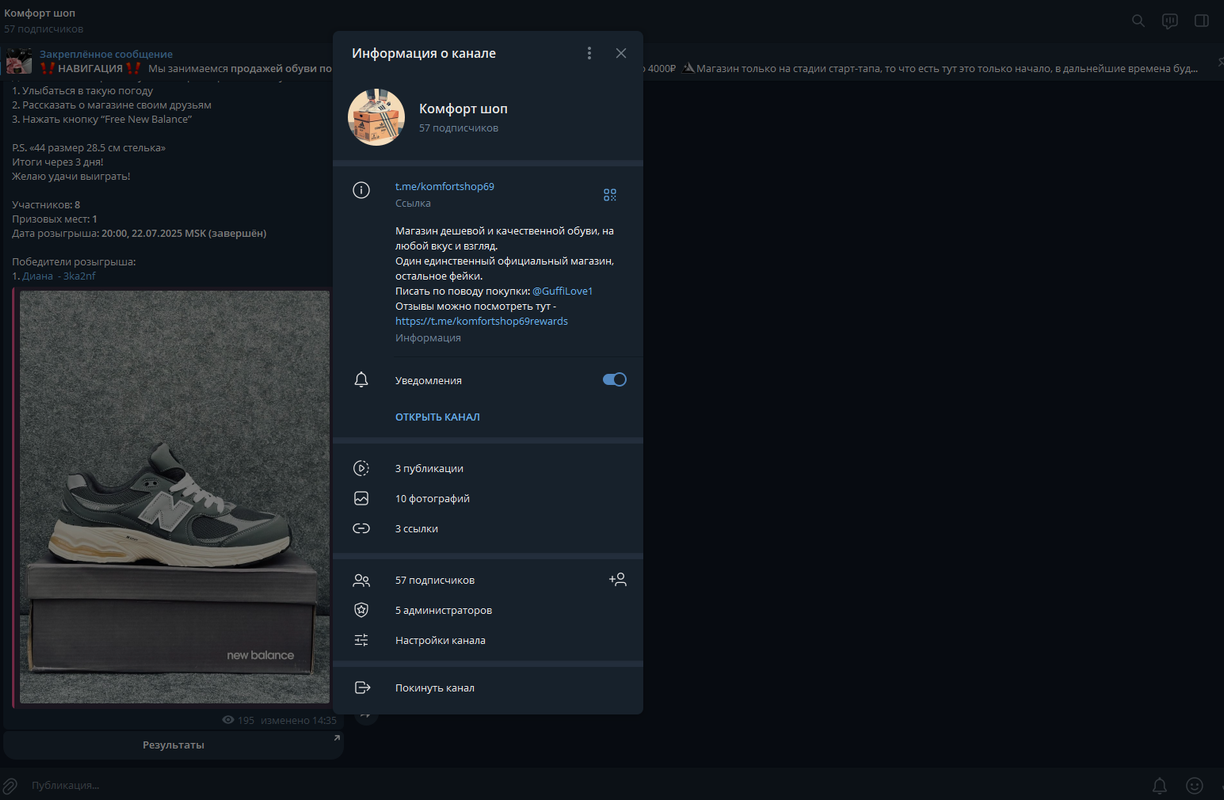Viewport: 1224px width, 800px height.
Task: Open channel comments icon in top bar
Action: pos(1170,20)
